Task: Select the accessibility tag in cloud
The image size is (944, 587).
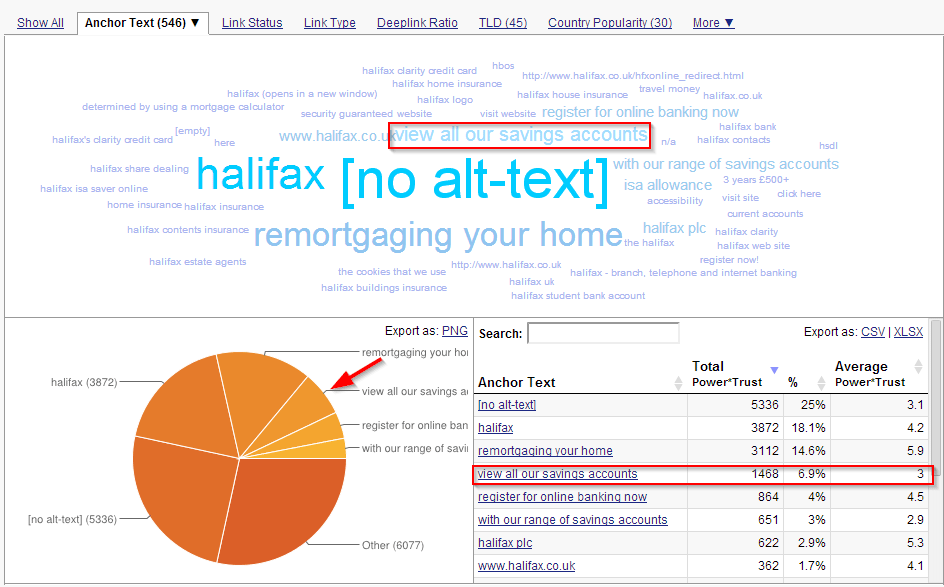Action: click(x=675, y=200)
